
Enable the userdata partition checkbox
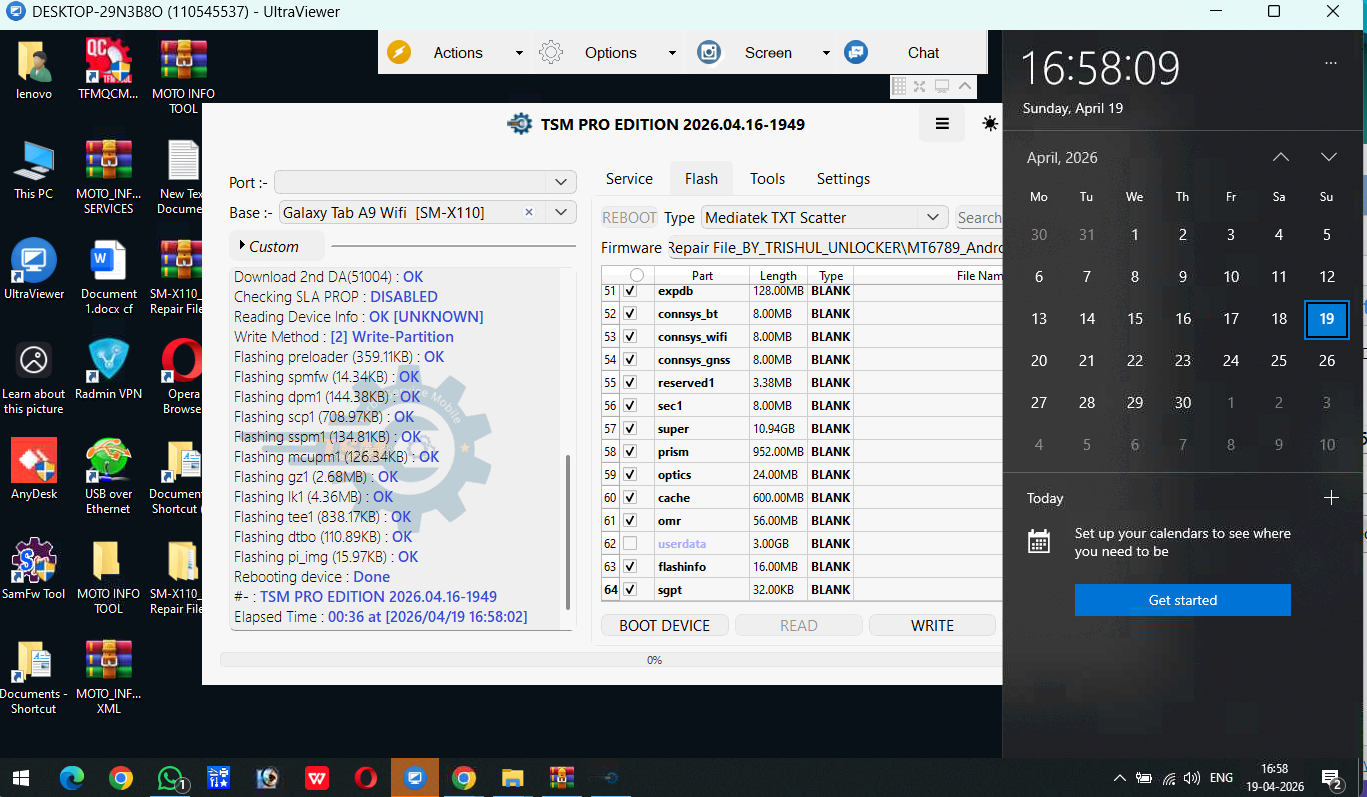[630, 544]
